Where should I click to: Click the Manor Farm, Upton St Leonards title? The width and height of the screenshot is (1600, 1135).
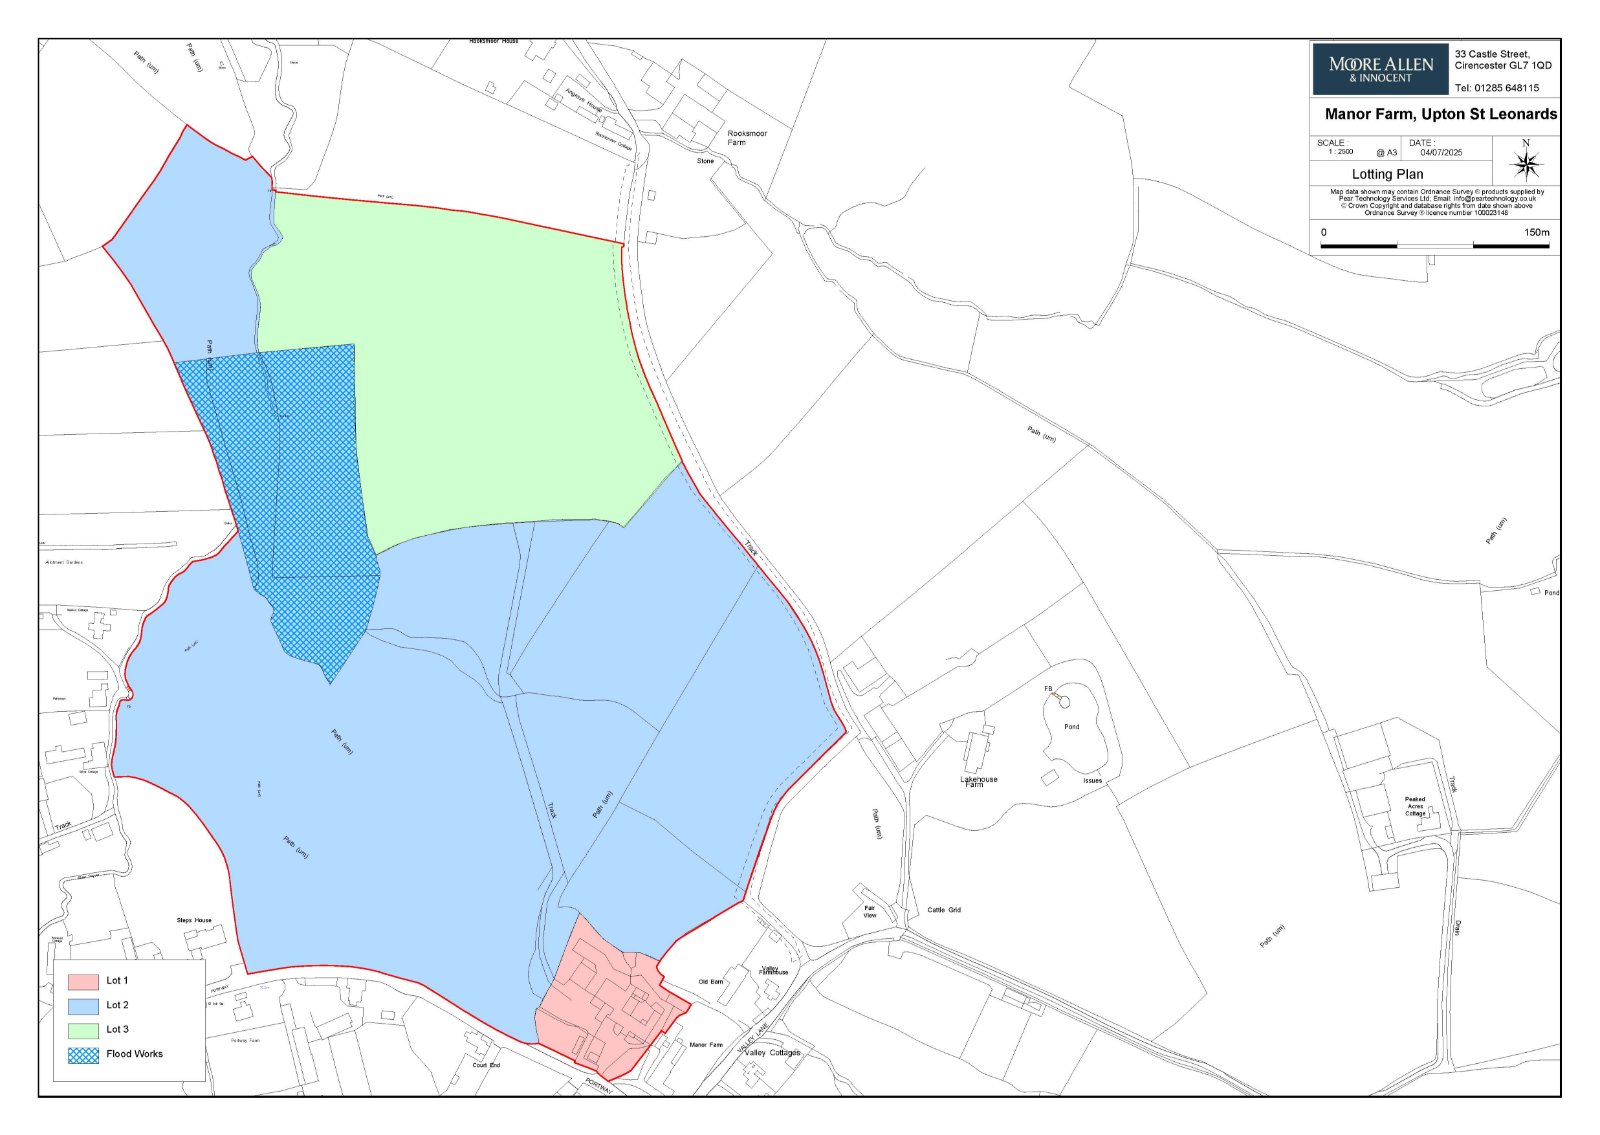(1440, 114)
